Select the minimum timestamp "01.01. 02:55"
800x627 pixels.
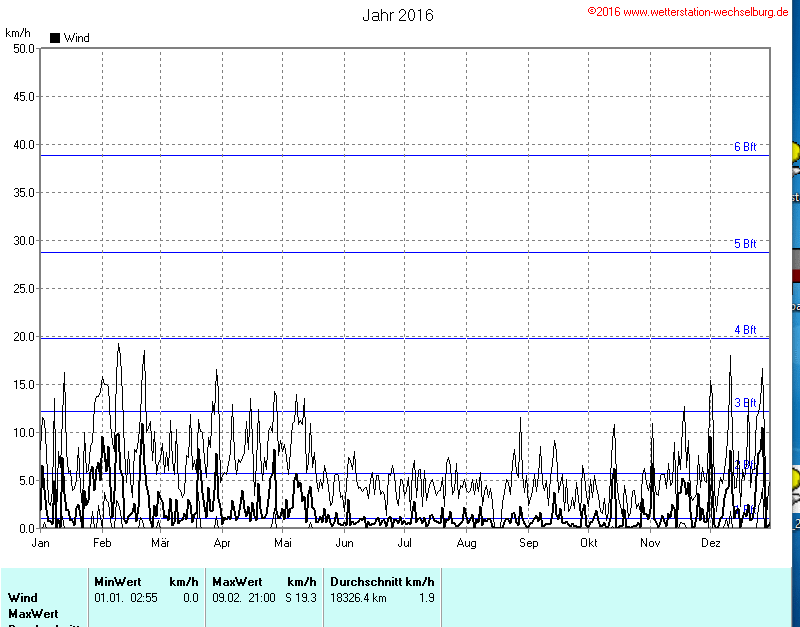(x=126, y=598)
